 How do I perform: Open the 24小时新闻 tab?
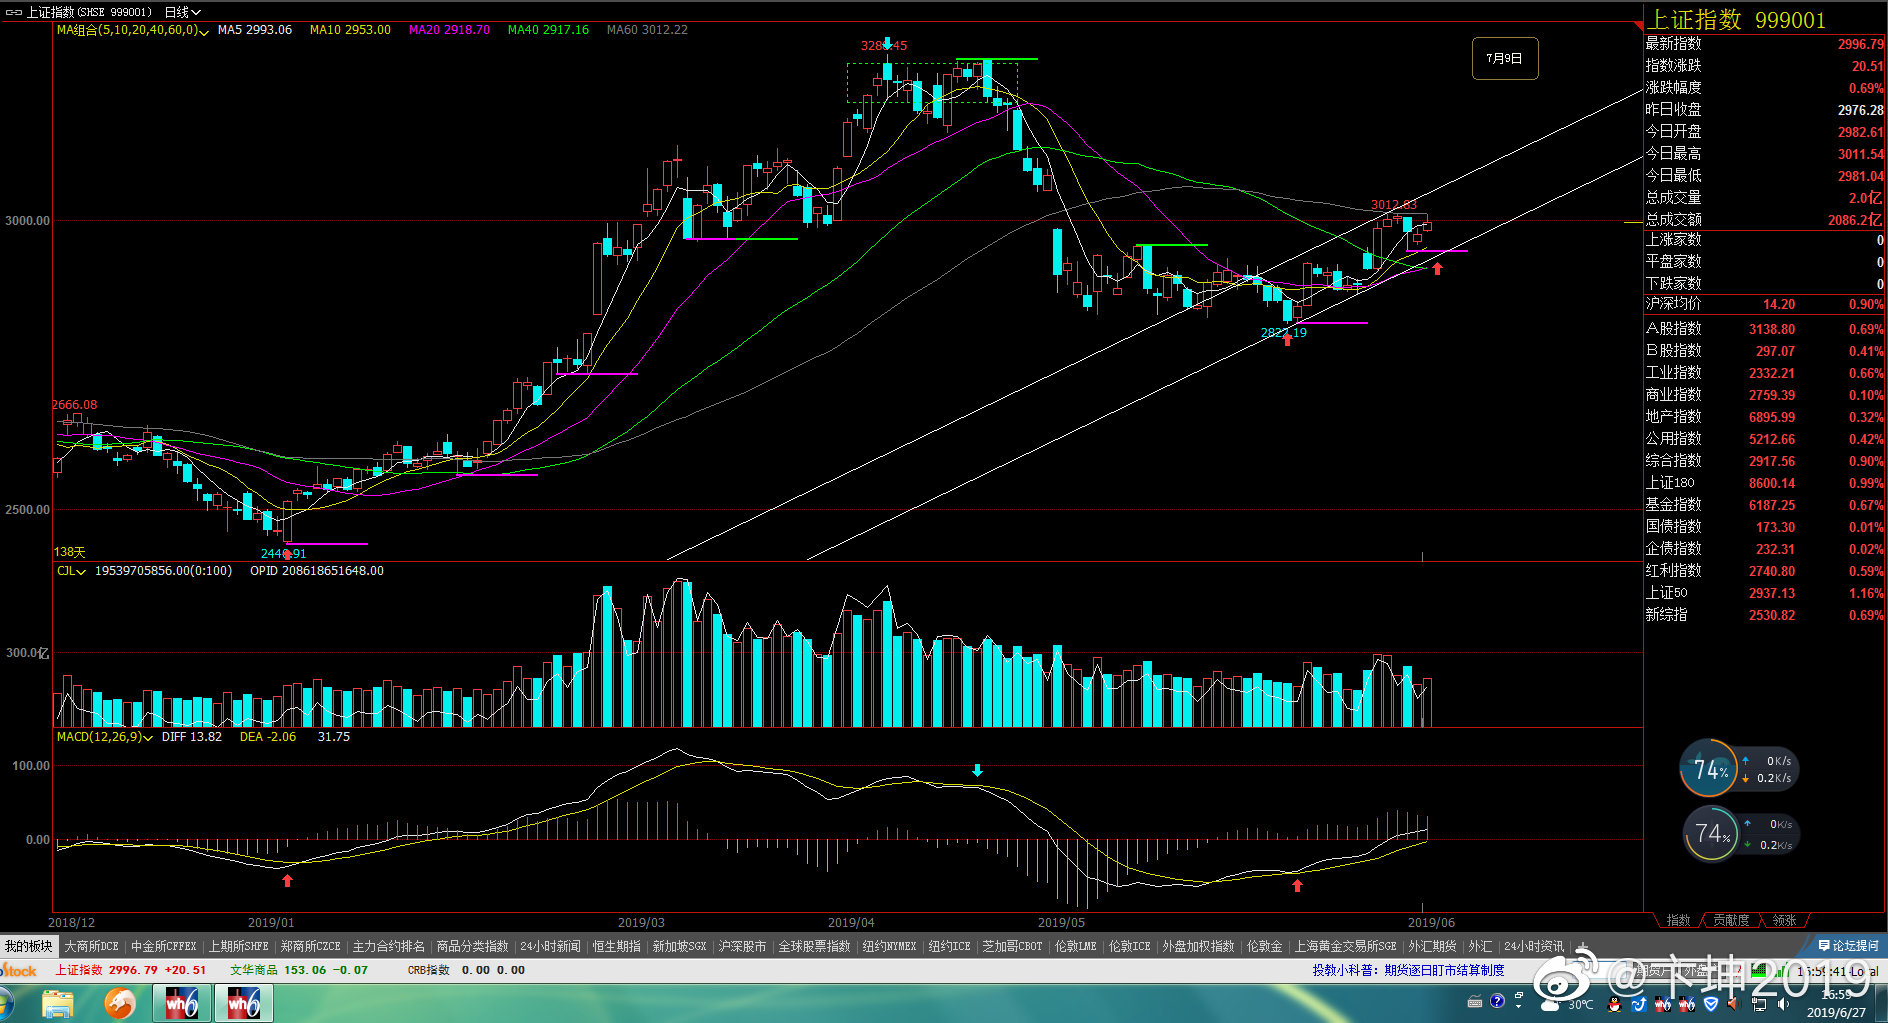(550, 946)
